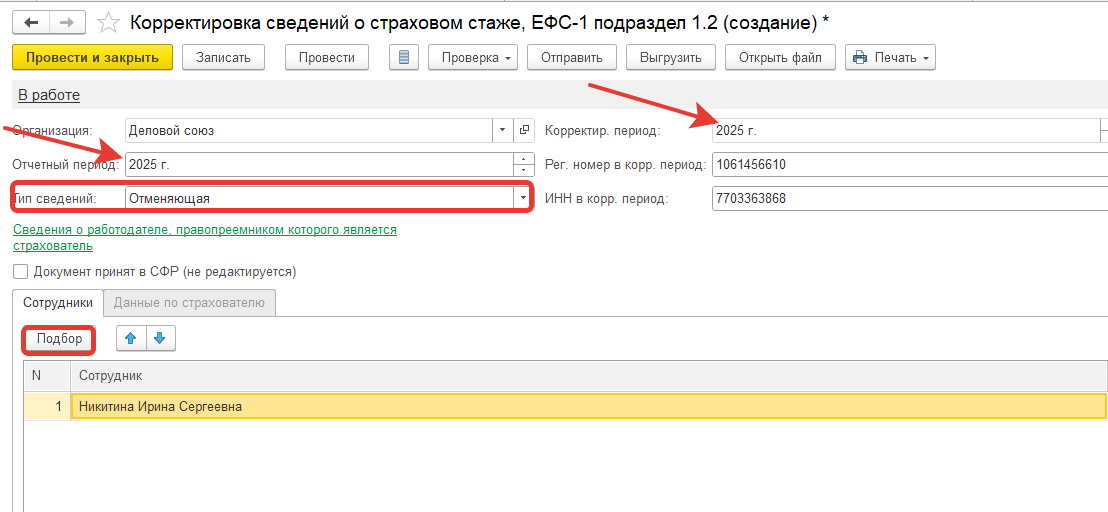
Task: Switch to Данные по страхователю tab
Action: (x=189, y=302)
